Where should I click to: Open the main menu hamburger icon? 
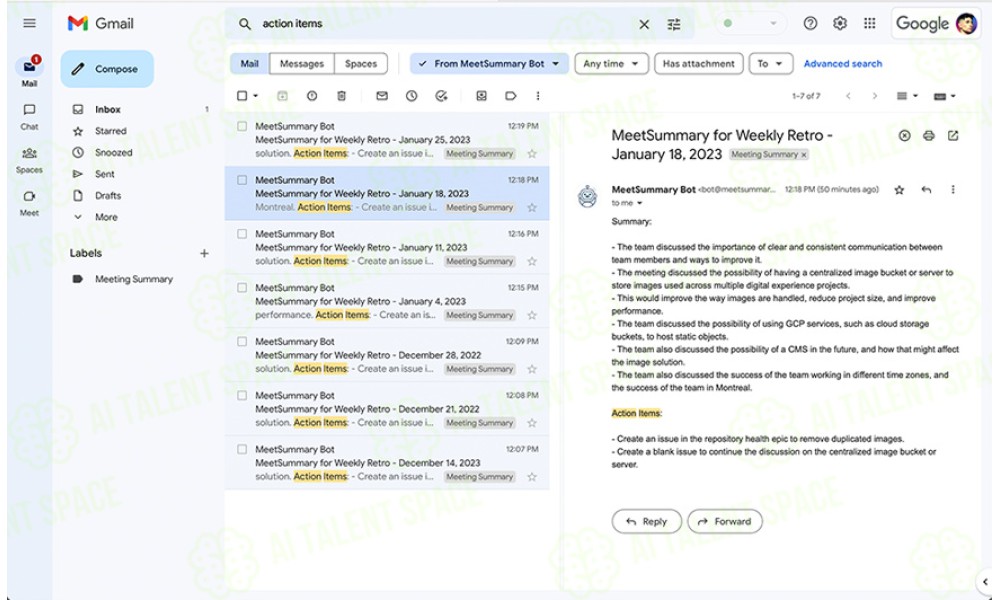pyautogui.click(x=29, y=24)
